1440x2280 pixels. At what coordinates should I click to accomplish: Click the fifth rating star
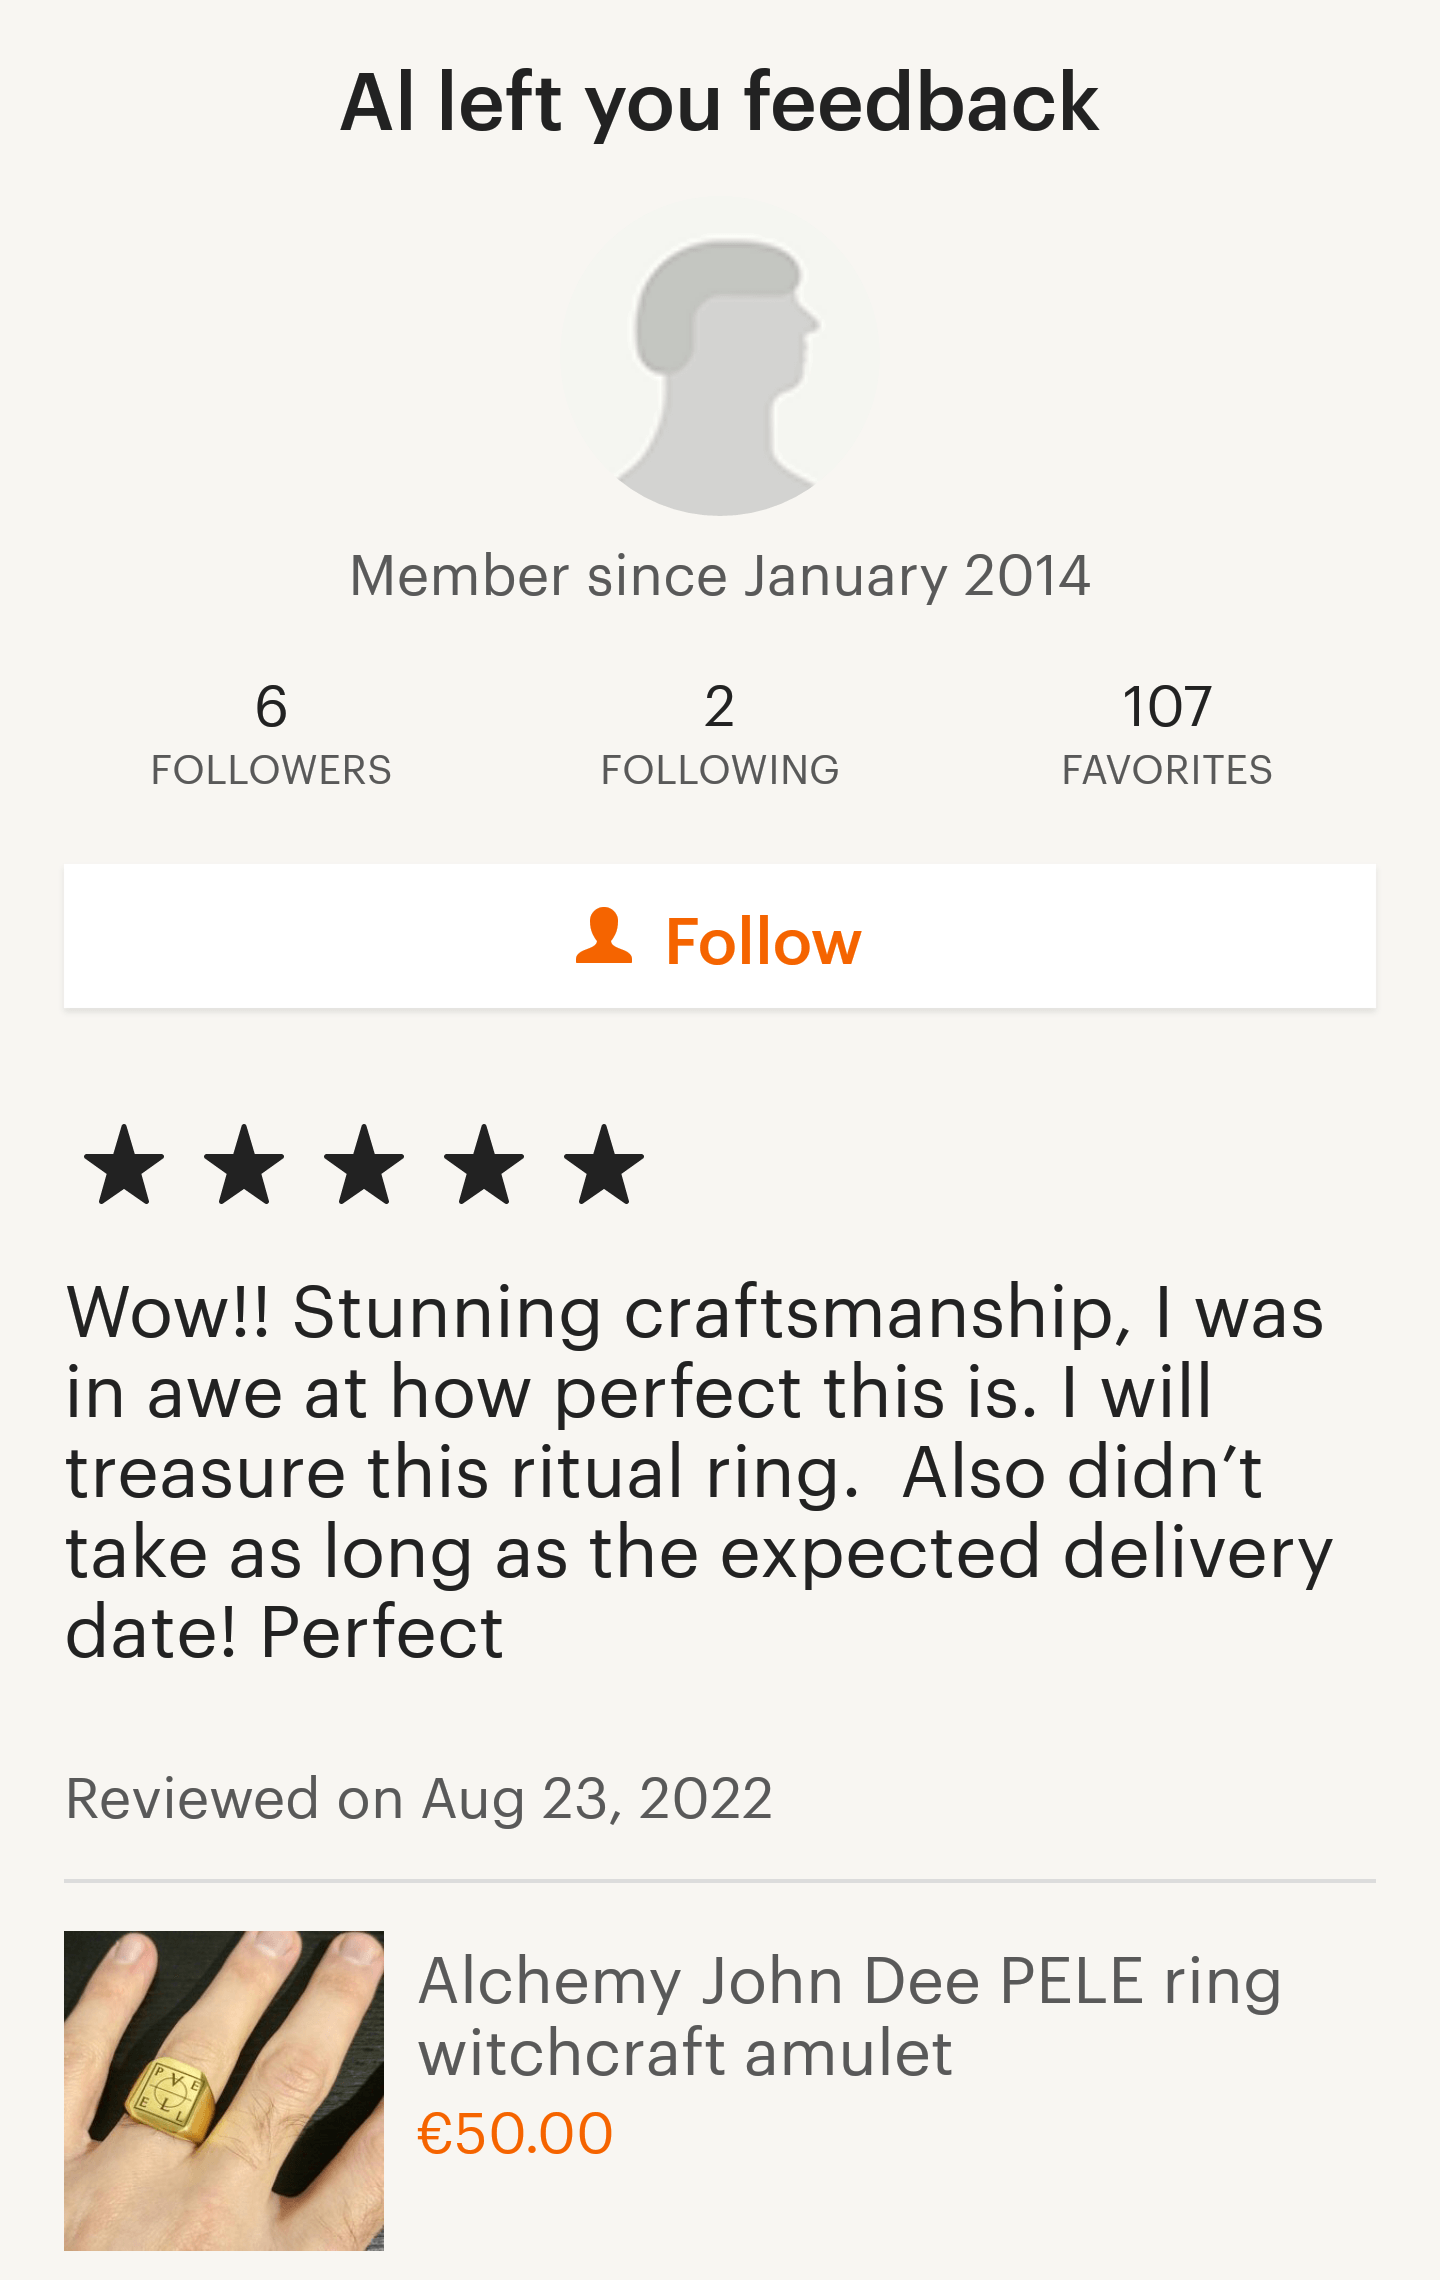pos(604,1164)
